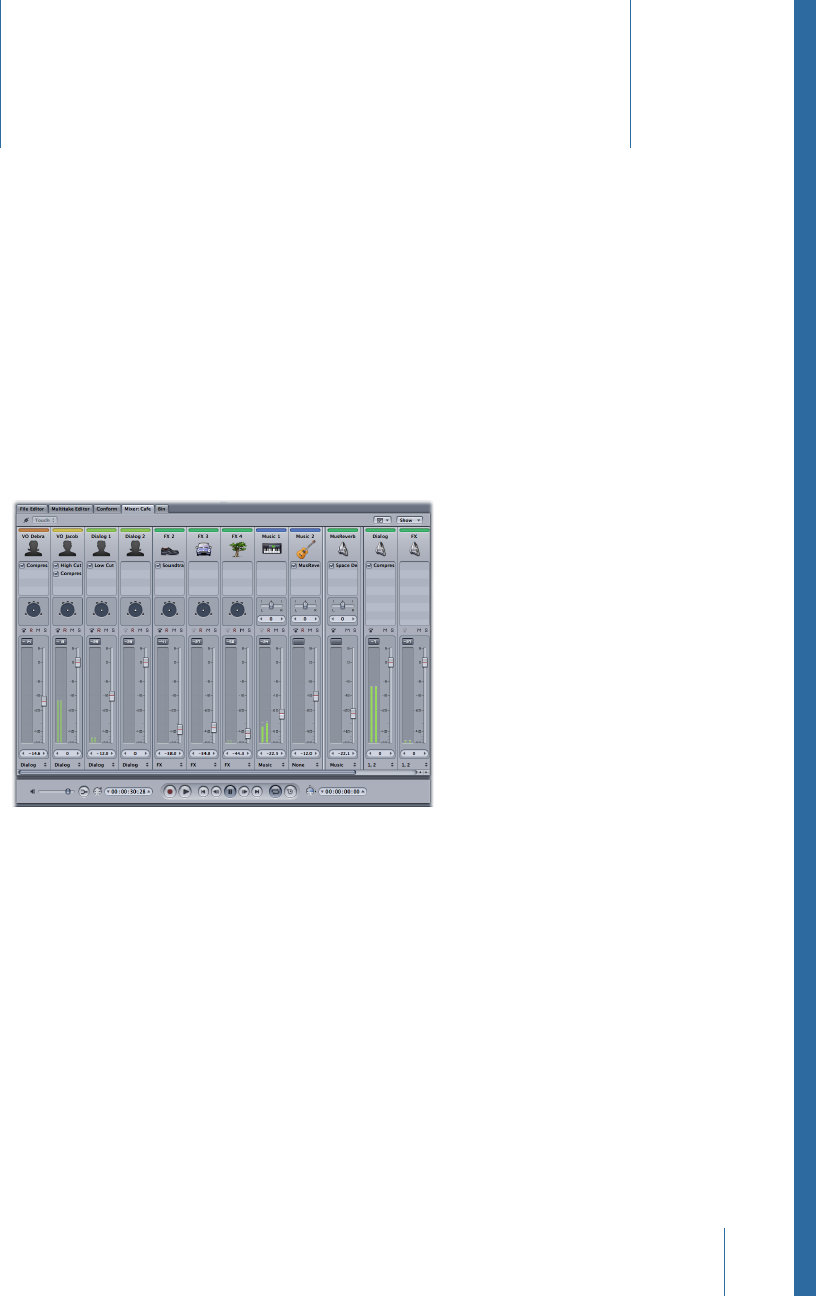
Task: Switch to the Bin tab
Action: coord(161,508)
